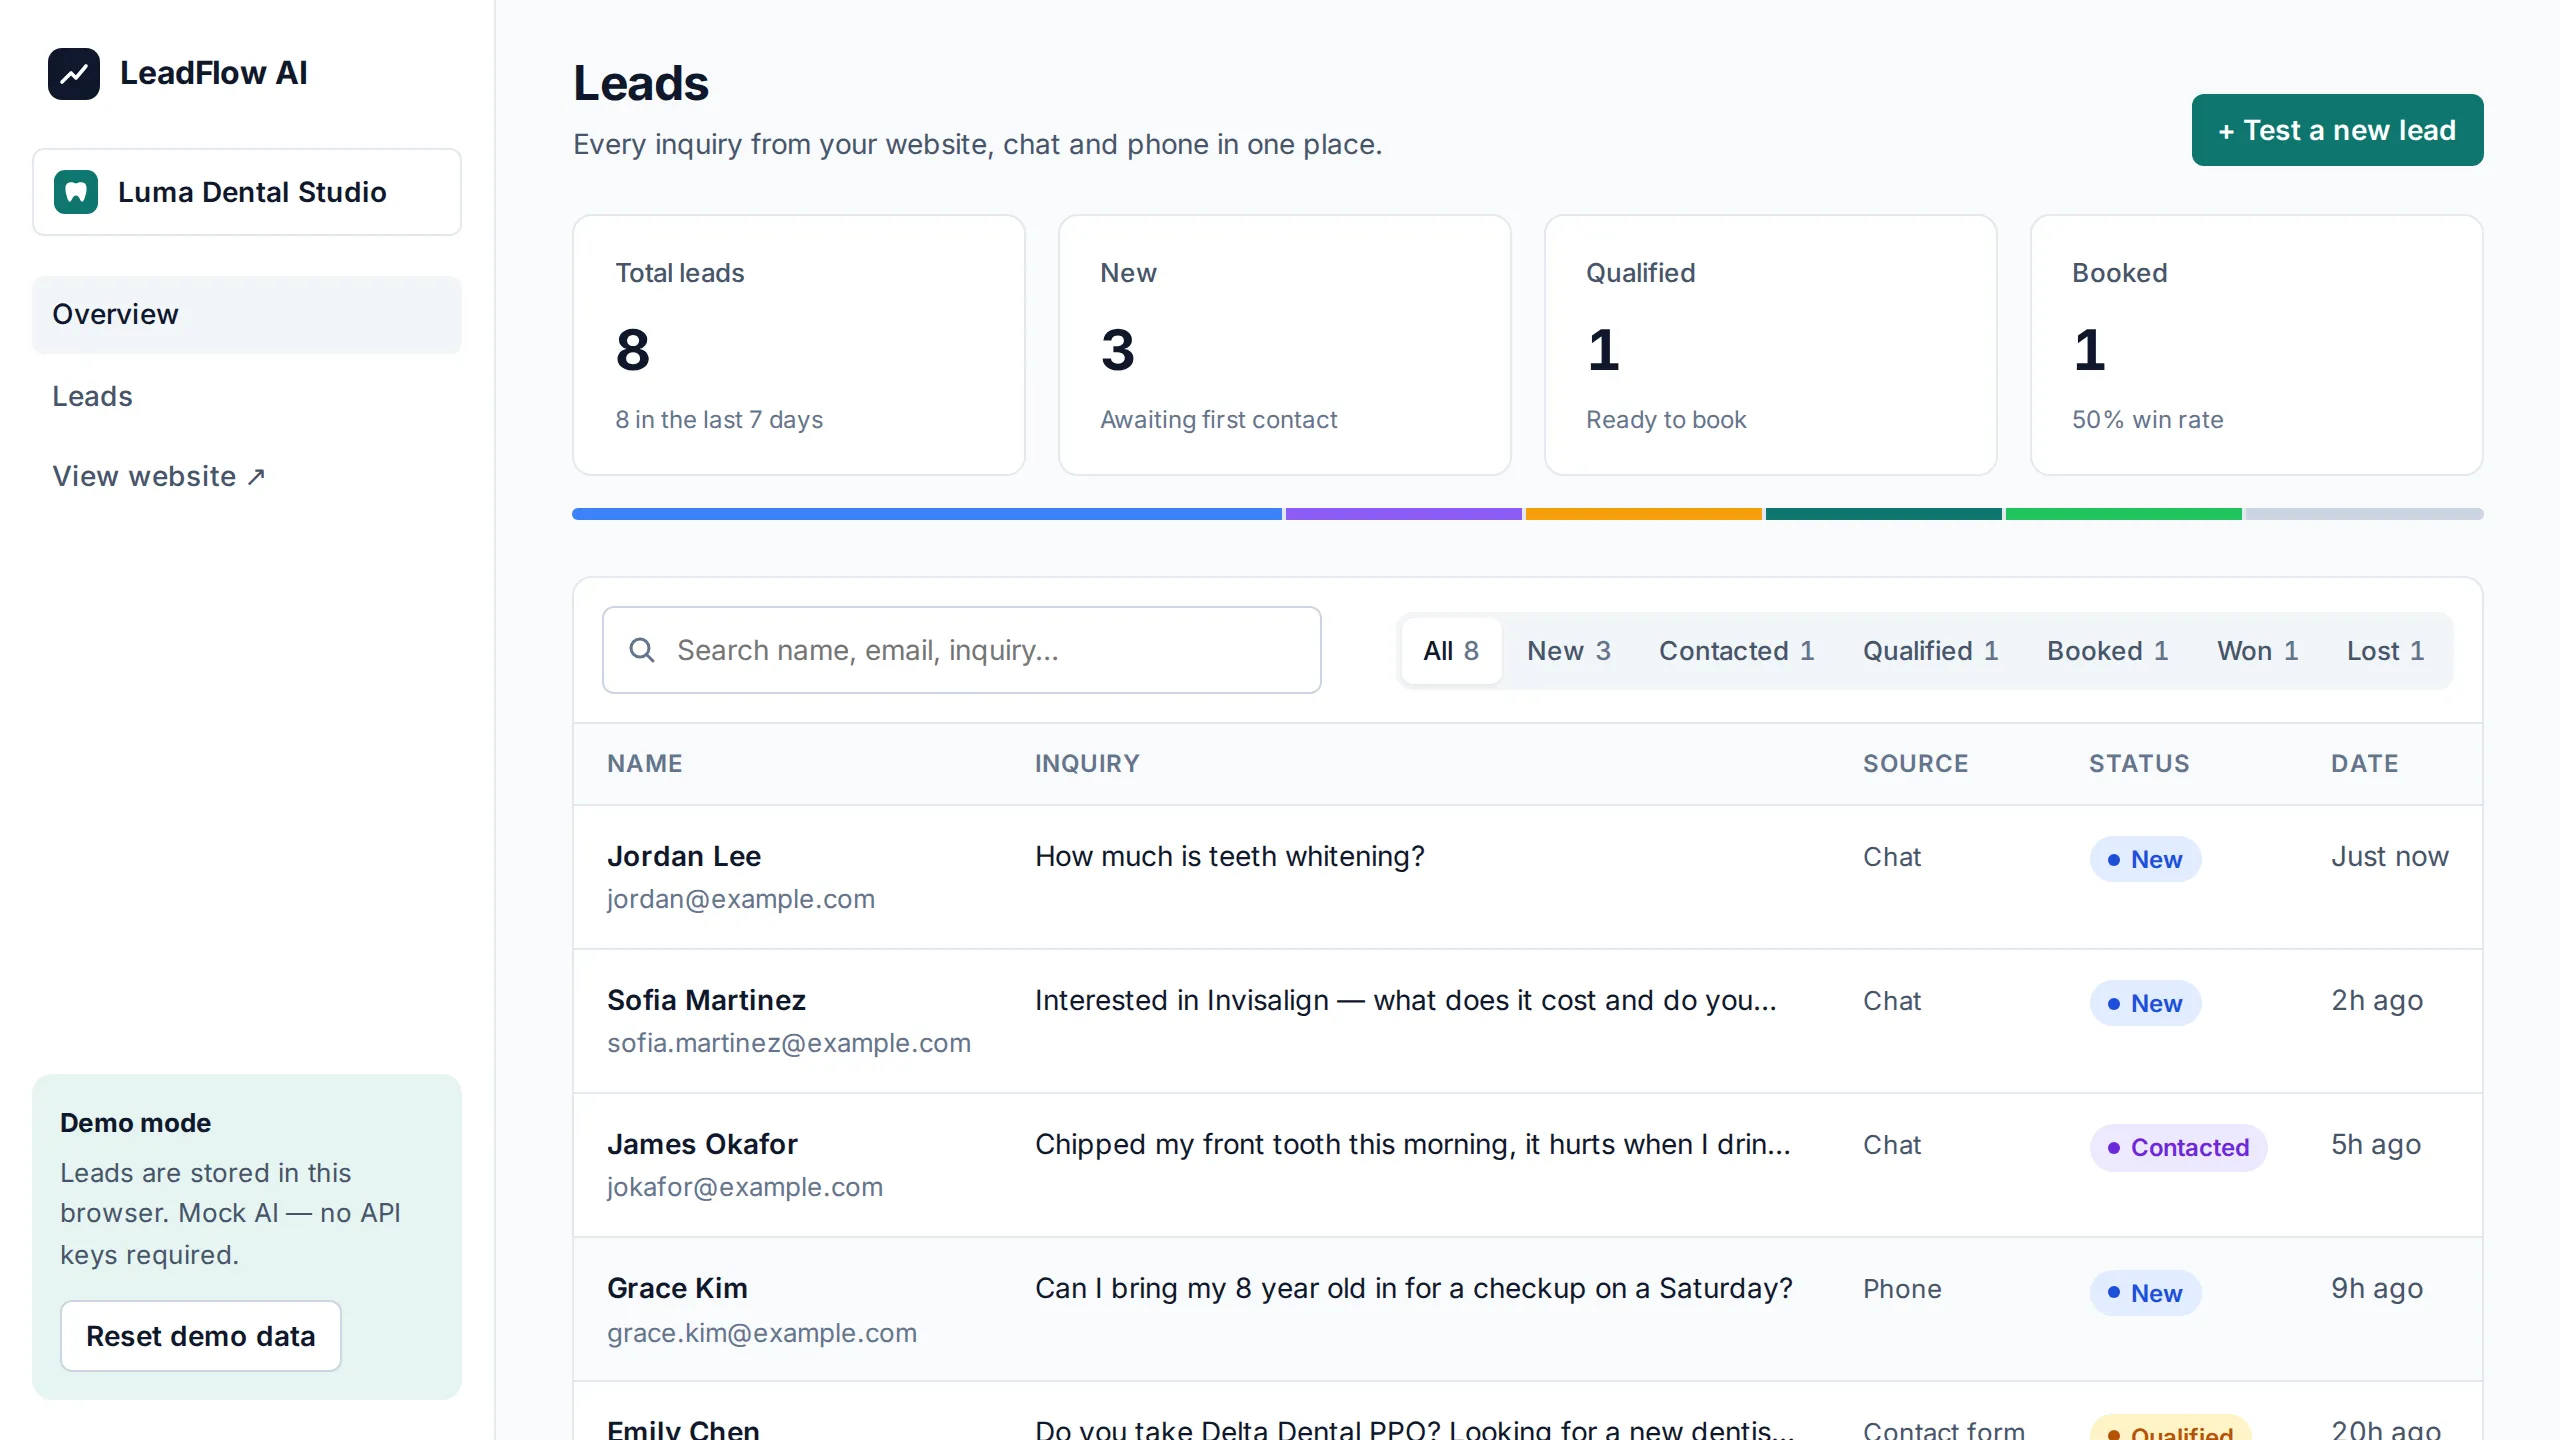Image resolution: width=2560 pixels, height=1440 pixels.
Task: Click the New status badge for Grace Kim
Action: (2145, 1293)
